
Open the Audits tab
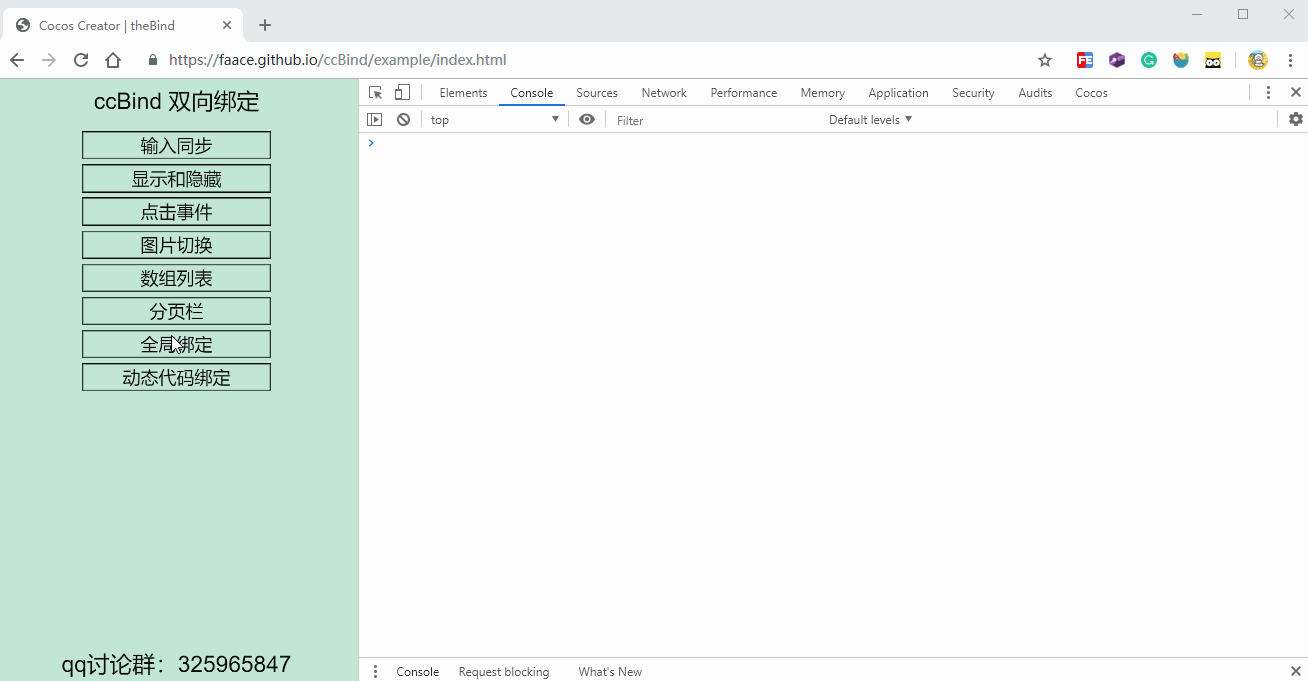coord(1035,92)
